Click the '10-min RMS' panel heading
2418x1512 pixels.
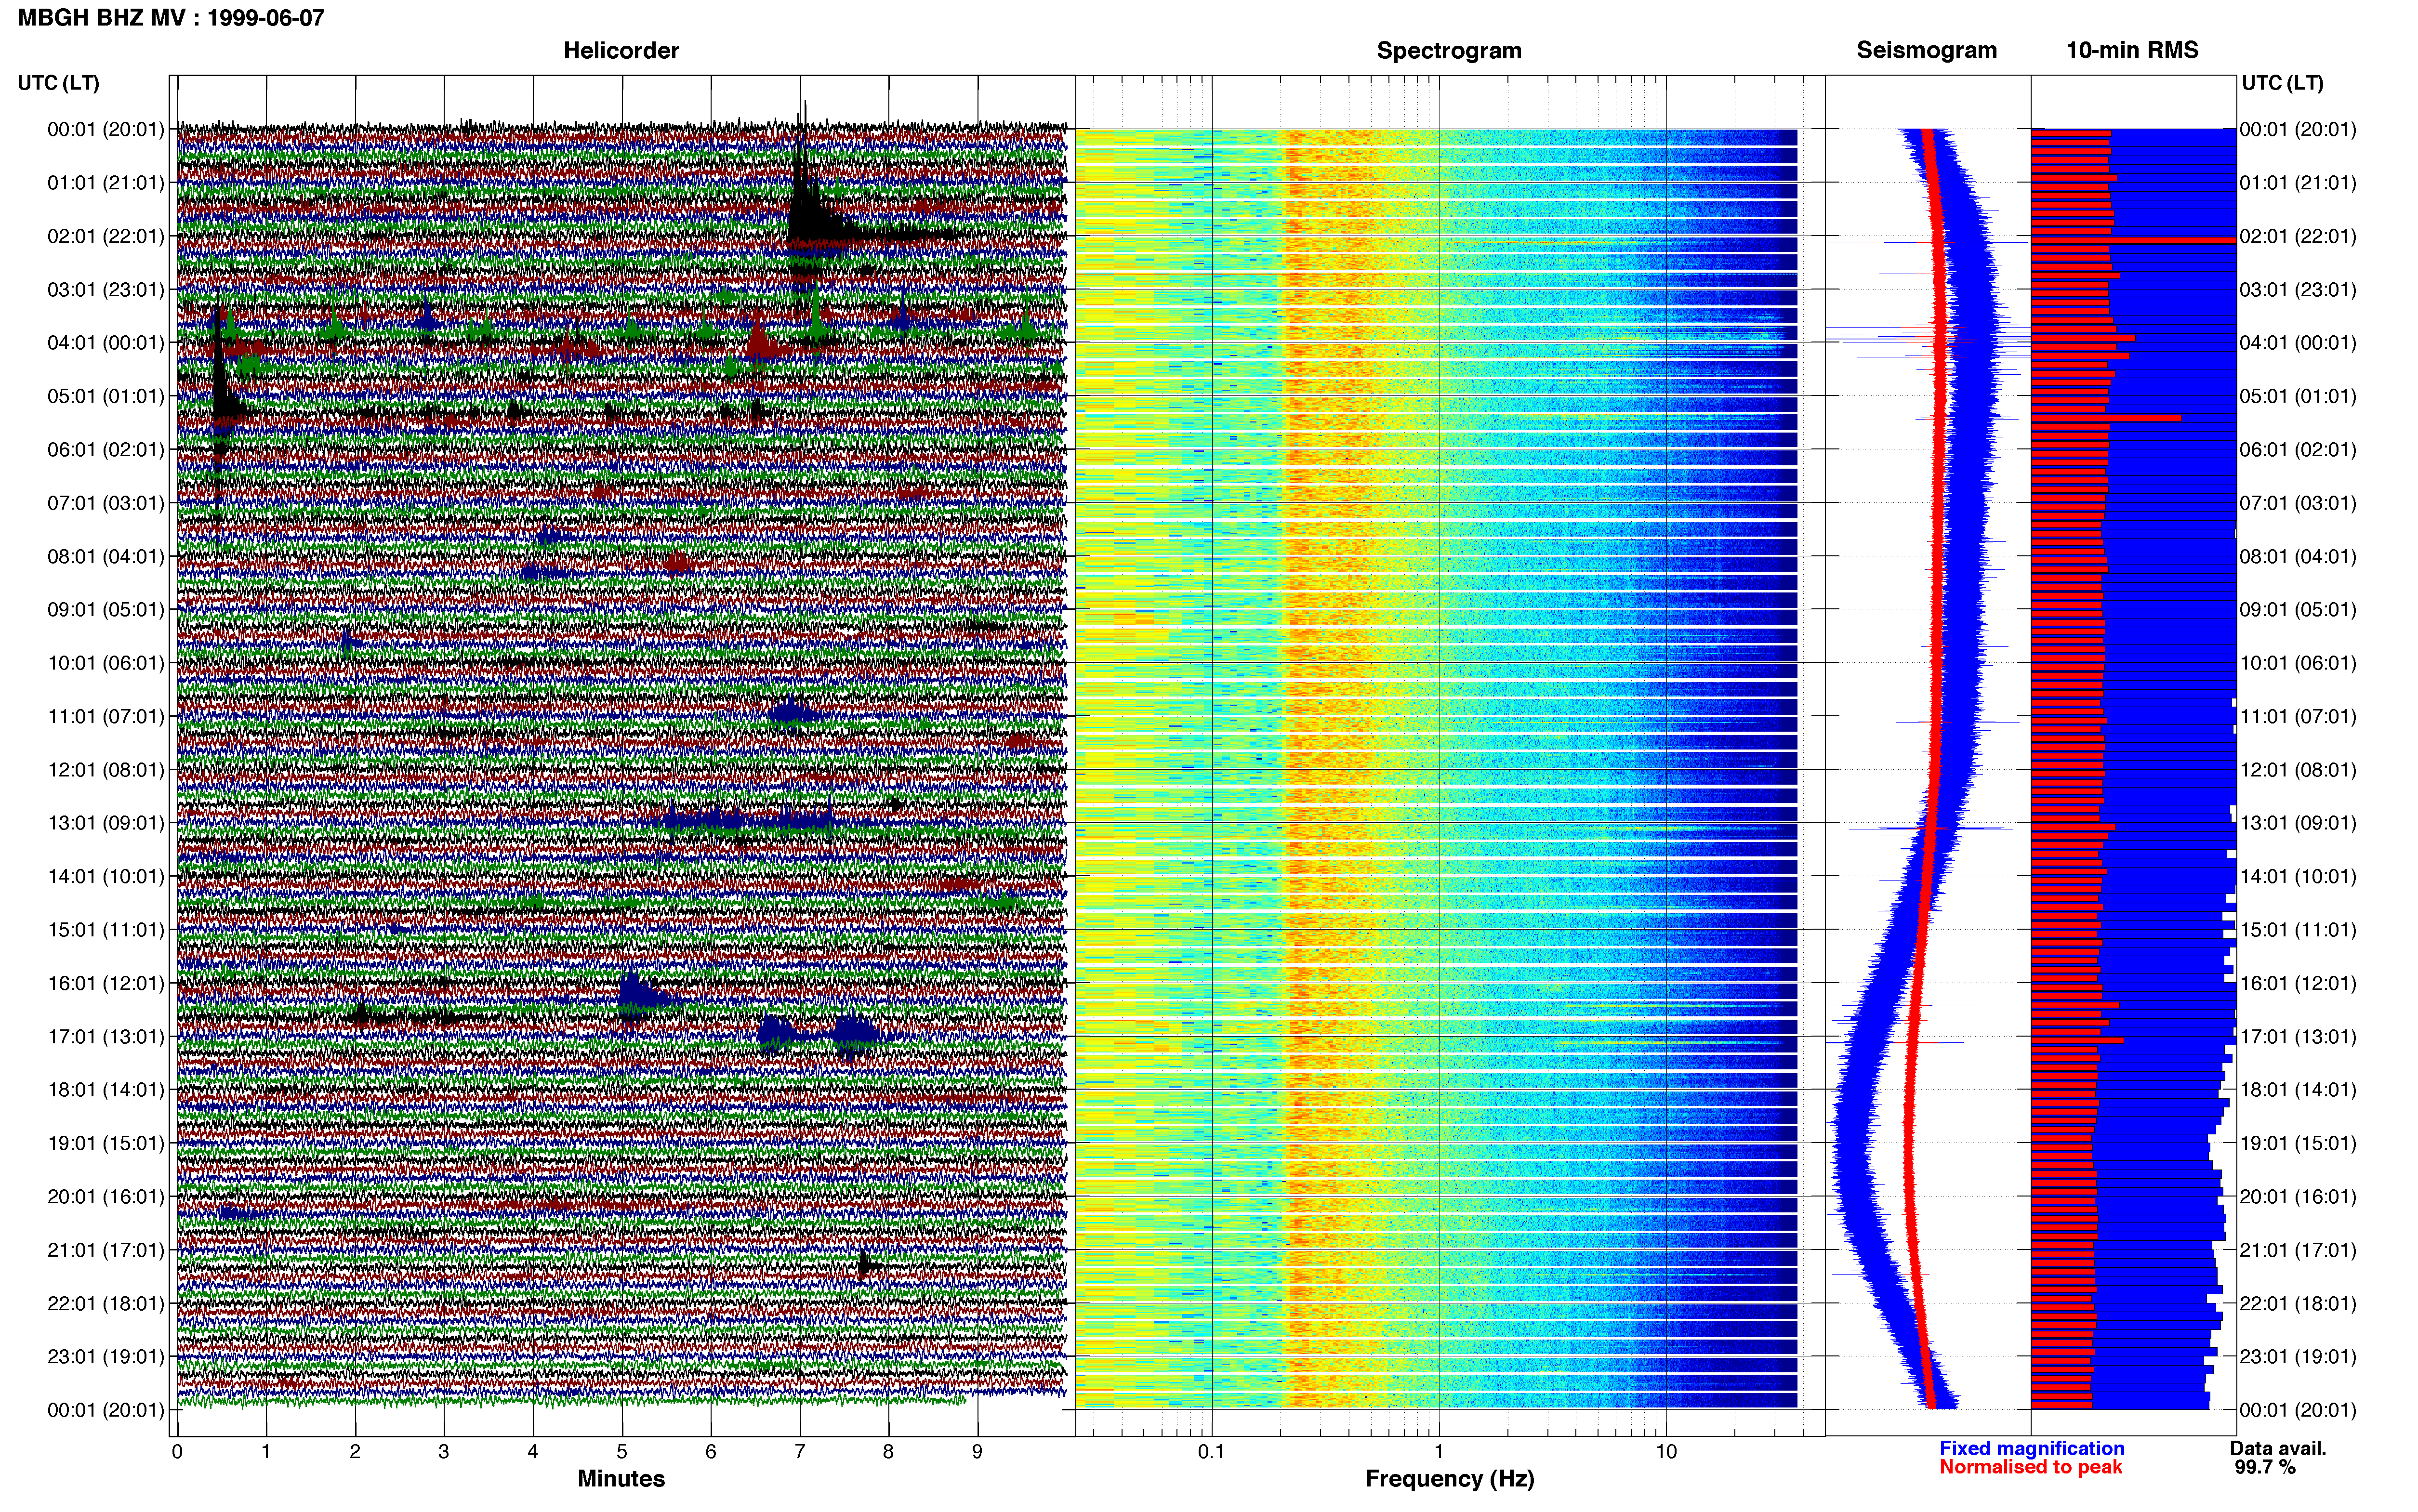[x=2132, y=50]
